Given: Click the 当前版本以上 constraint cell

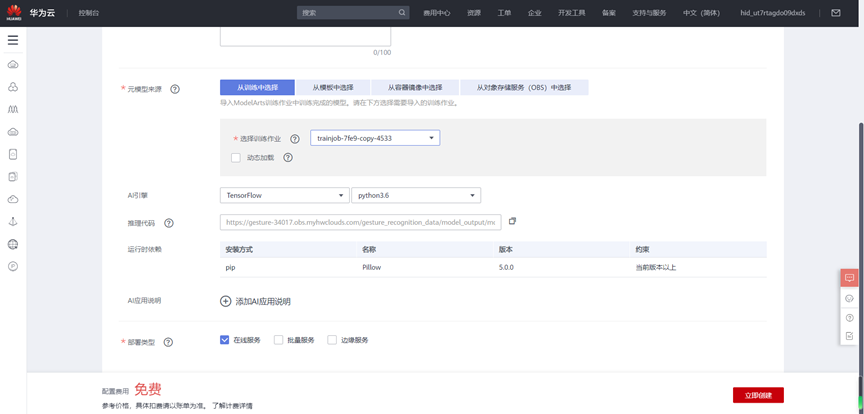Looking at the screenshot, I should [656, 267].
